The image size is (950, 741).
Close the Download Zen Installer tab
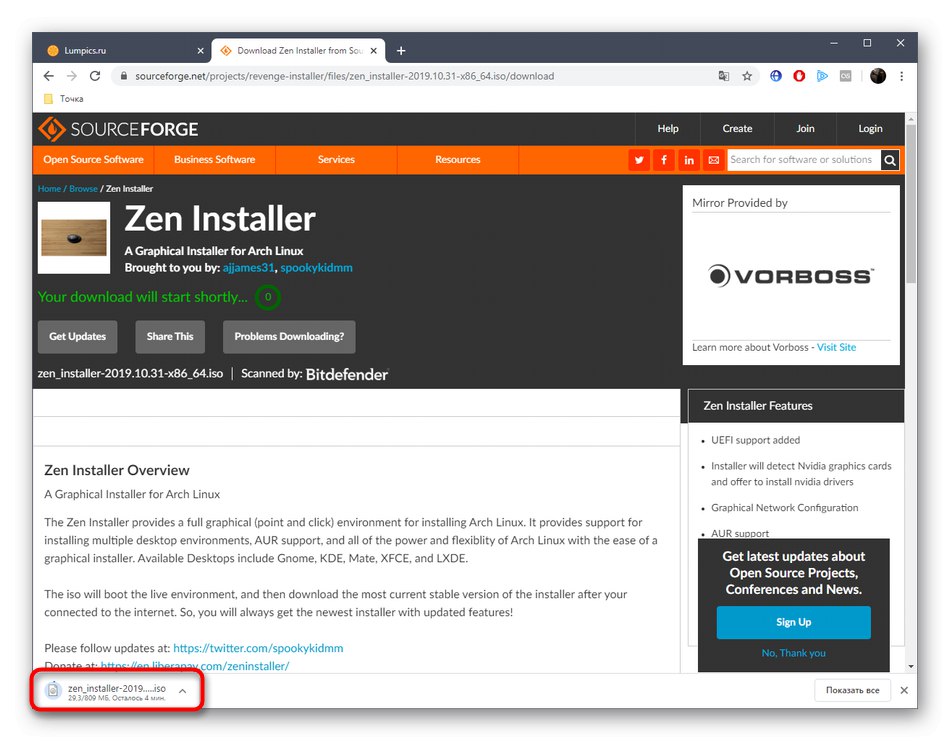click(374, 51)
